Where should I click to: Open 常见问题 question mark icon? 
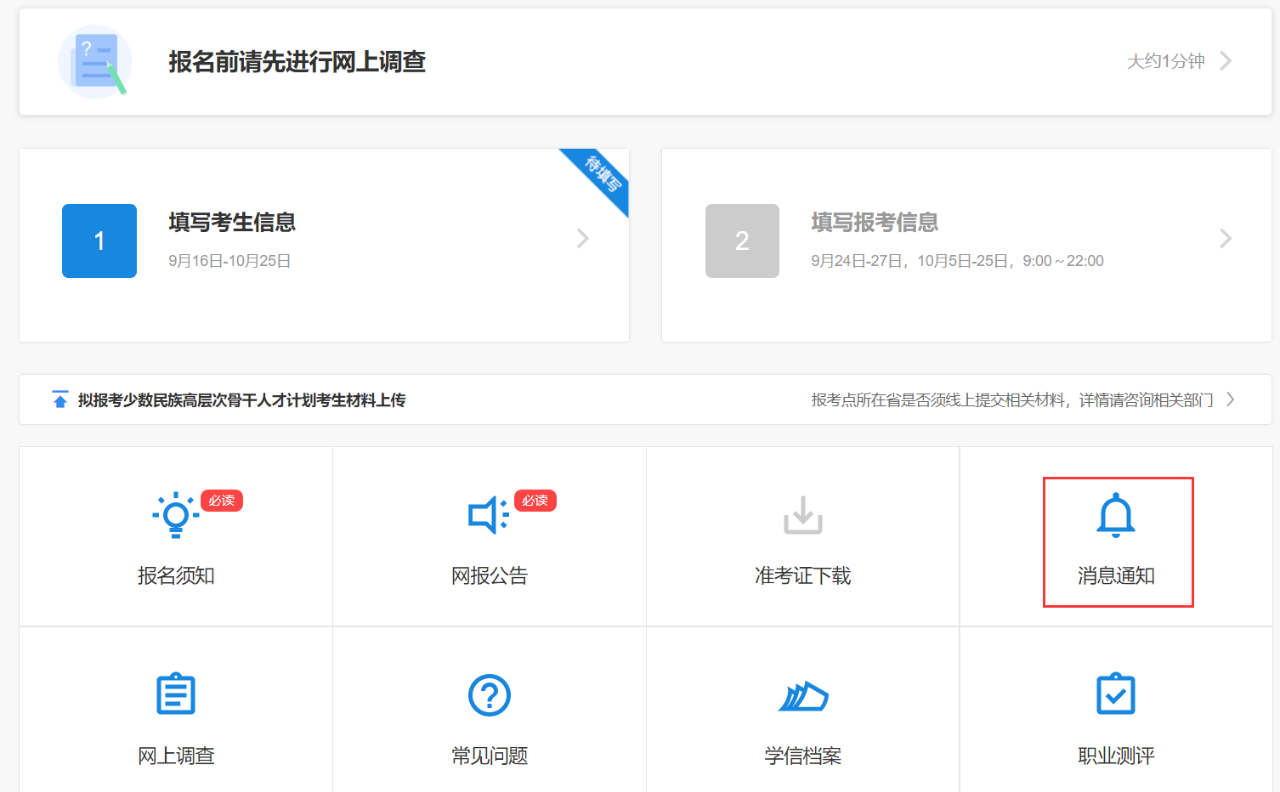coord(489,694)
